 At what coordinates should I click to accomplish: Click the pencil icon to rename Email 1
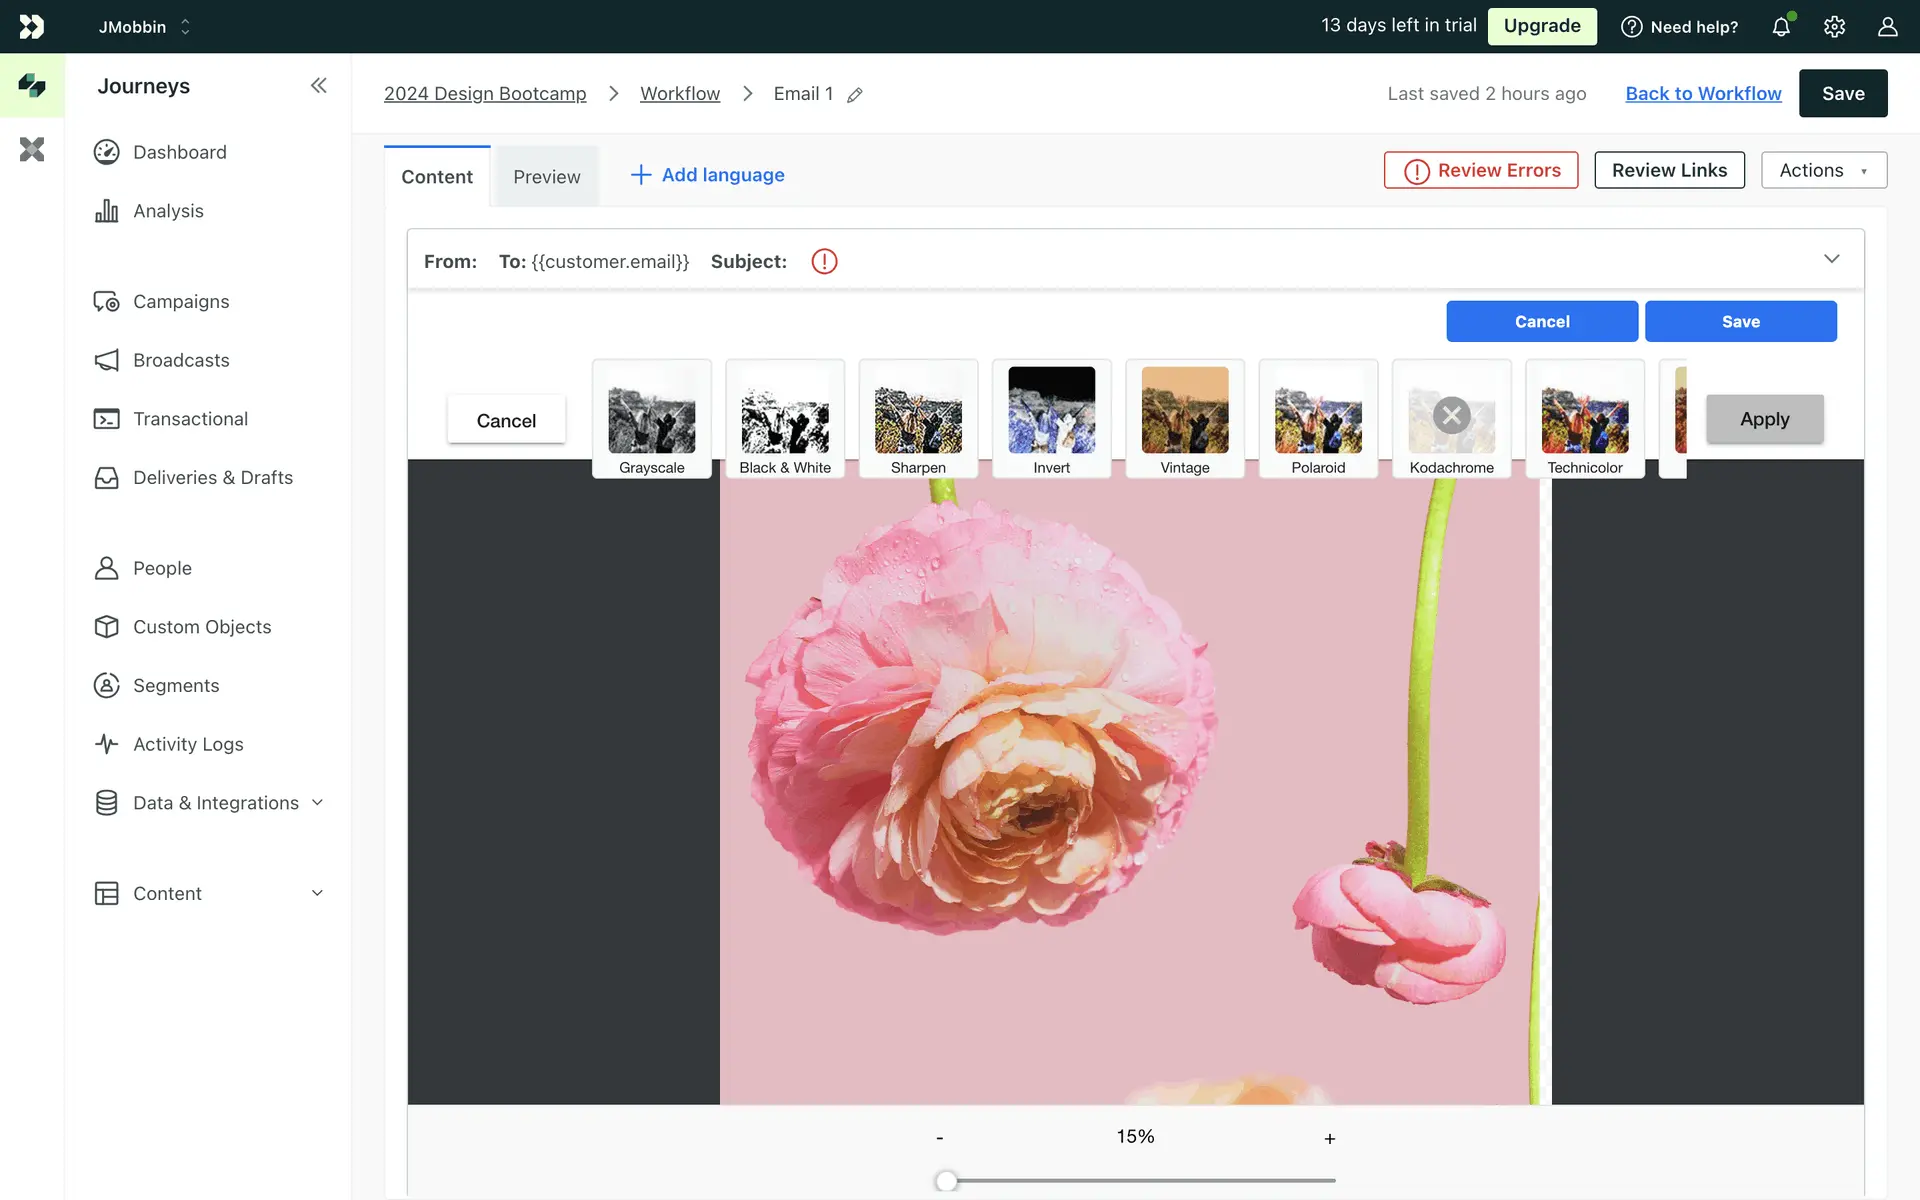pyautogui.click(x=855, y=95)
